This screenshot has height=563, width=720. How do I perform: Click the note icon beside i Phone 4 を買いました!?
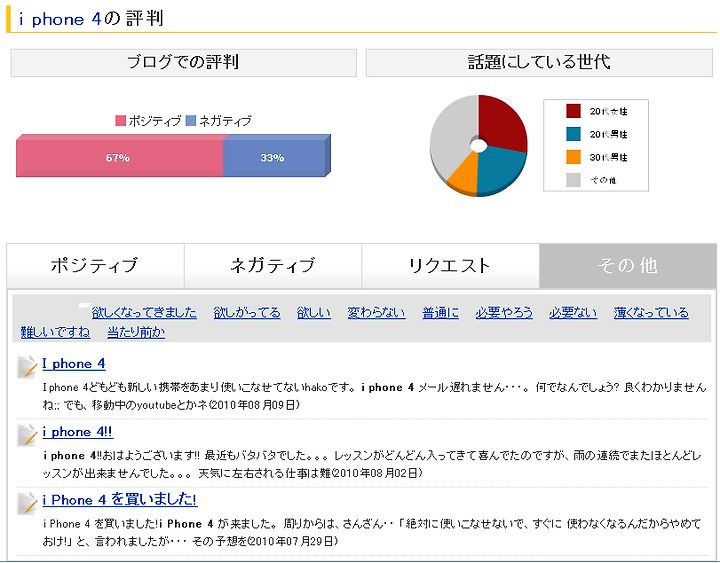coord(27,503)
